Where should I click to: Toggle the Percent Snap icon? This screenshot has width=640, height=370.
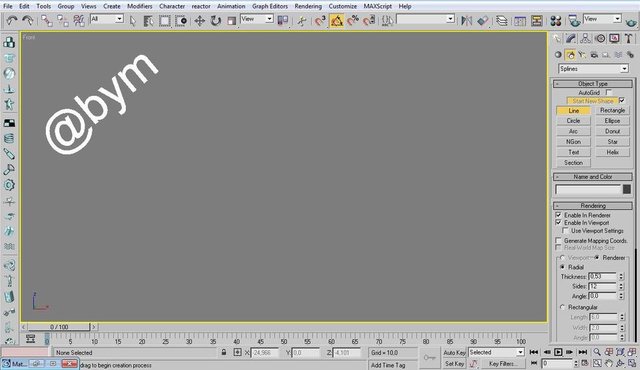[x=353, y=20]
